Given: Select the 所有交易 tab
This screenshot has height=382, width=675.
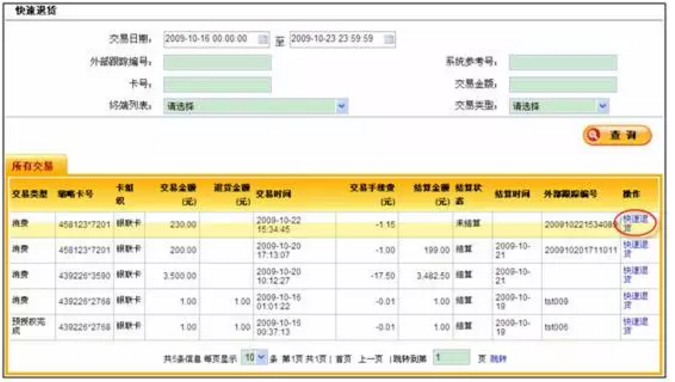Looking at the screenshot, I should pyautogui.click(x=36, y=166).
